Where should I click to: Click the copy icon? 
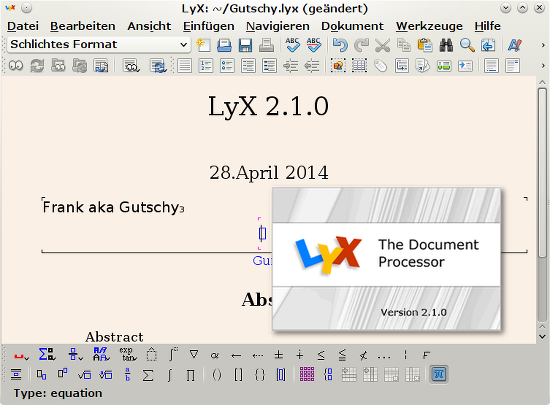(403, 45)
